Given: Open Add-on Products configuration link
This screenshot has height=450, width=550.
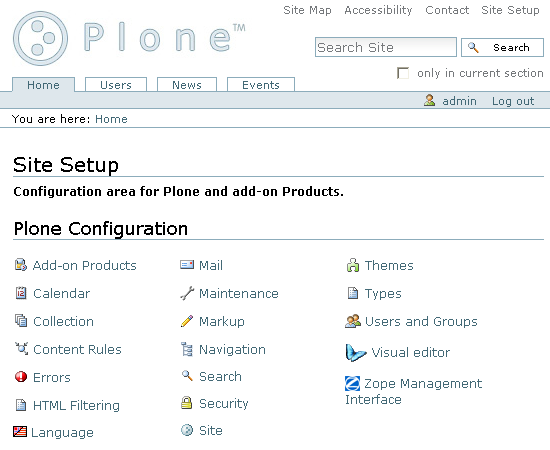Looking at the screenshot, I should (85, 266).
